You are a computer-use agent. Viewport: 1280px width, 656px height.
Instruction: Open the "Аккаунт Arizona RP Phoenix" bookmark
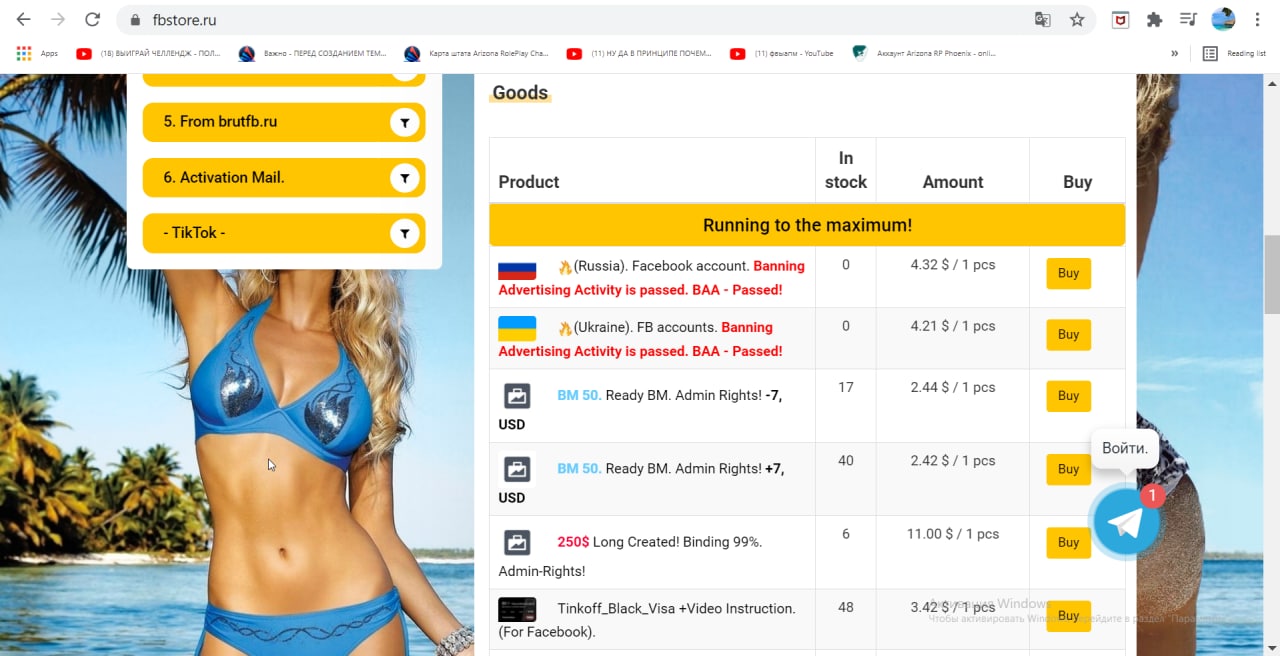click(924, 53)
